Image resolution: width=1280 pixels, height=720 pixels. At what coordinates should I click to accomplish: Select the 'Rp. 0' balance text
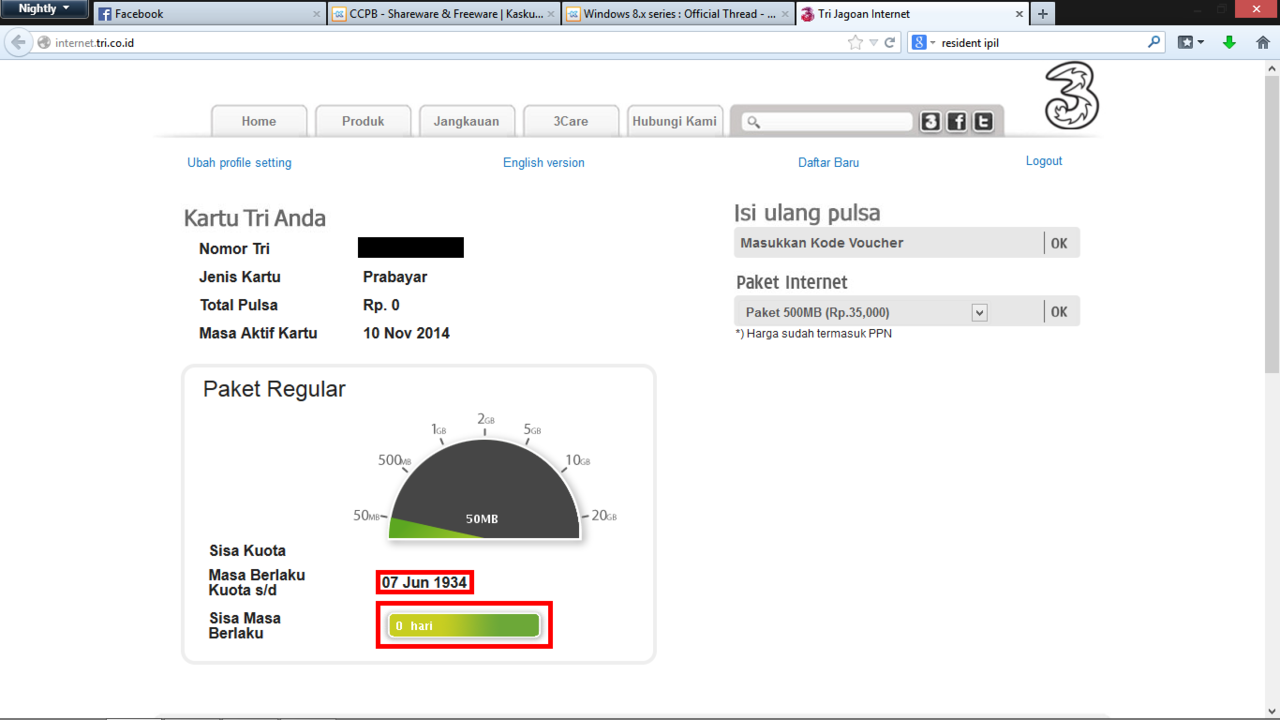coord(381,305)
